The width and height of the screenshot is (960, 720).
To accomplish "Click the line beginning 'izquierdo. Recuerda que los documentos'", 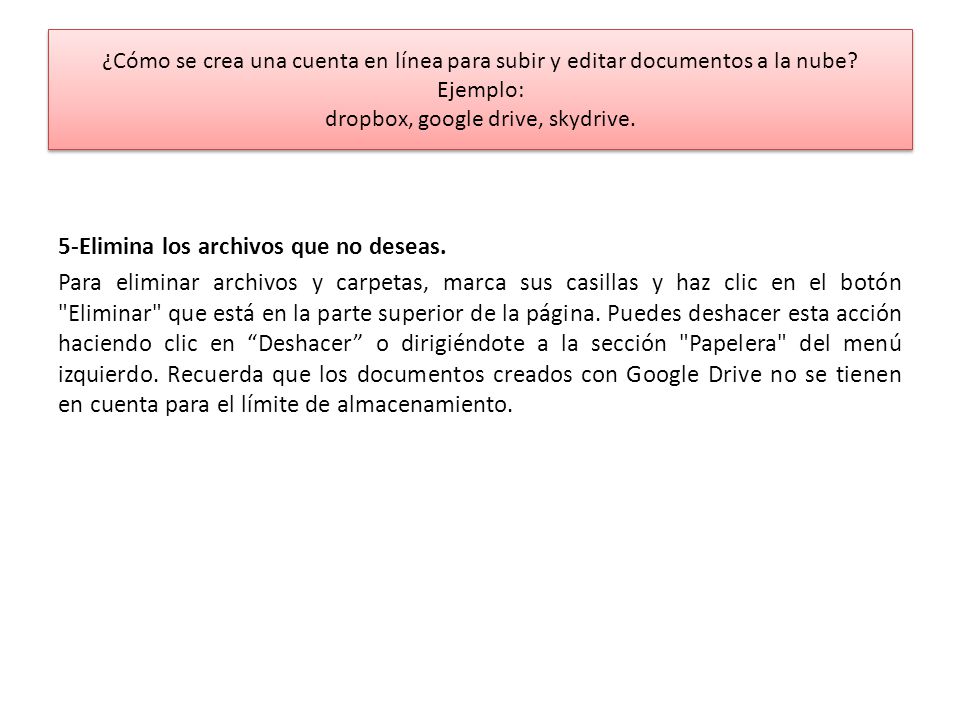I will coord(480,374).
